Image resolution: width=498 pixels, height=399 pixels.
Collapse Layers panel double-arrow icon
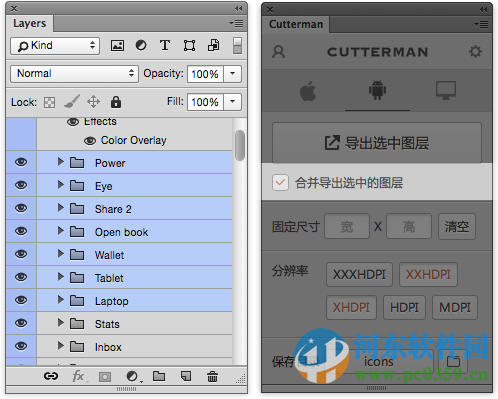click(238, 9)
